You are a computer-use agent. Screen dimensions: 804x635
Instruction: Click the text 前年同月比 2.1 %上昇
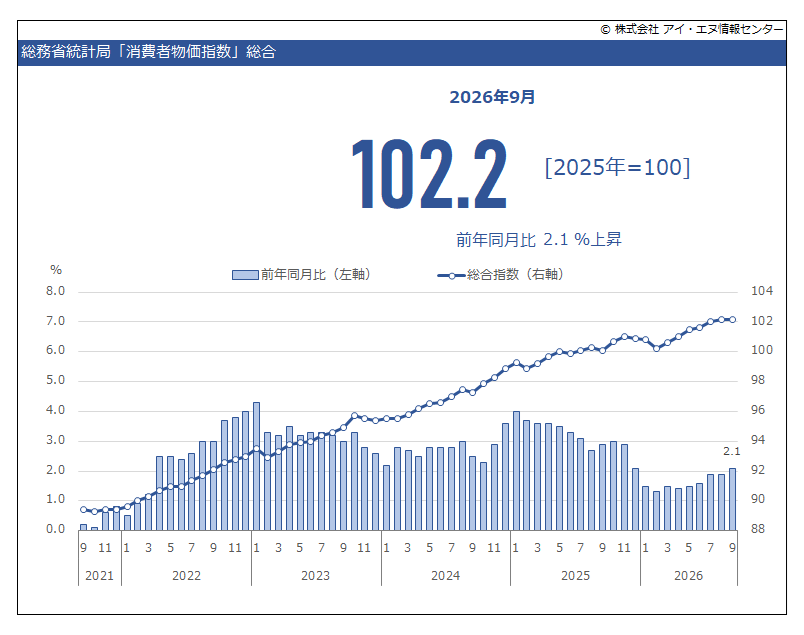[539, 240]
